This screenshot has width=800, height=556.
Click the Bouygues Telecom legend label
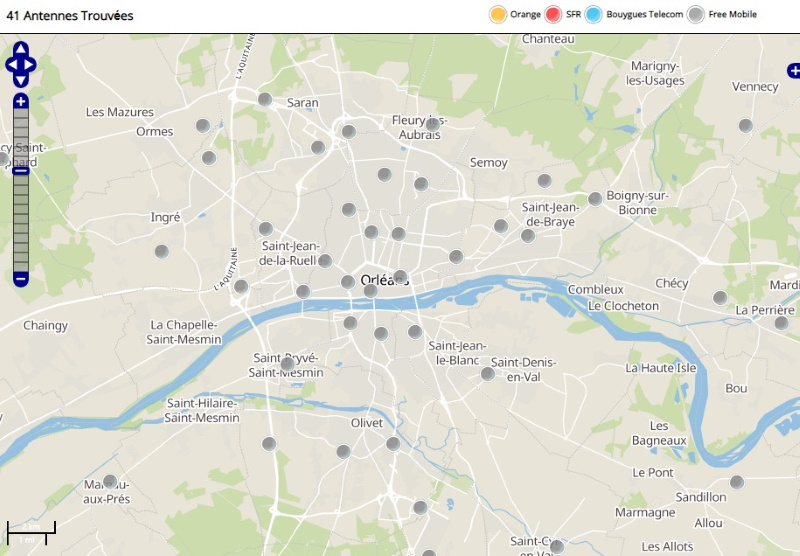[644, 14]
